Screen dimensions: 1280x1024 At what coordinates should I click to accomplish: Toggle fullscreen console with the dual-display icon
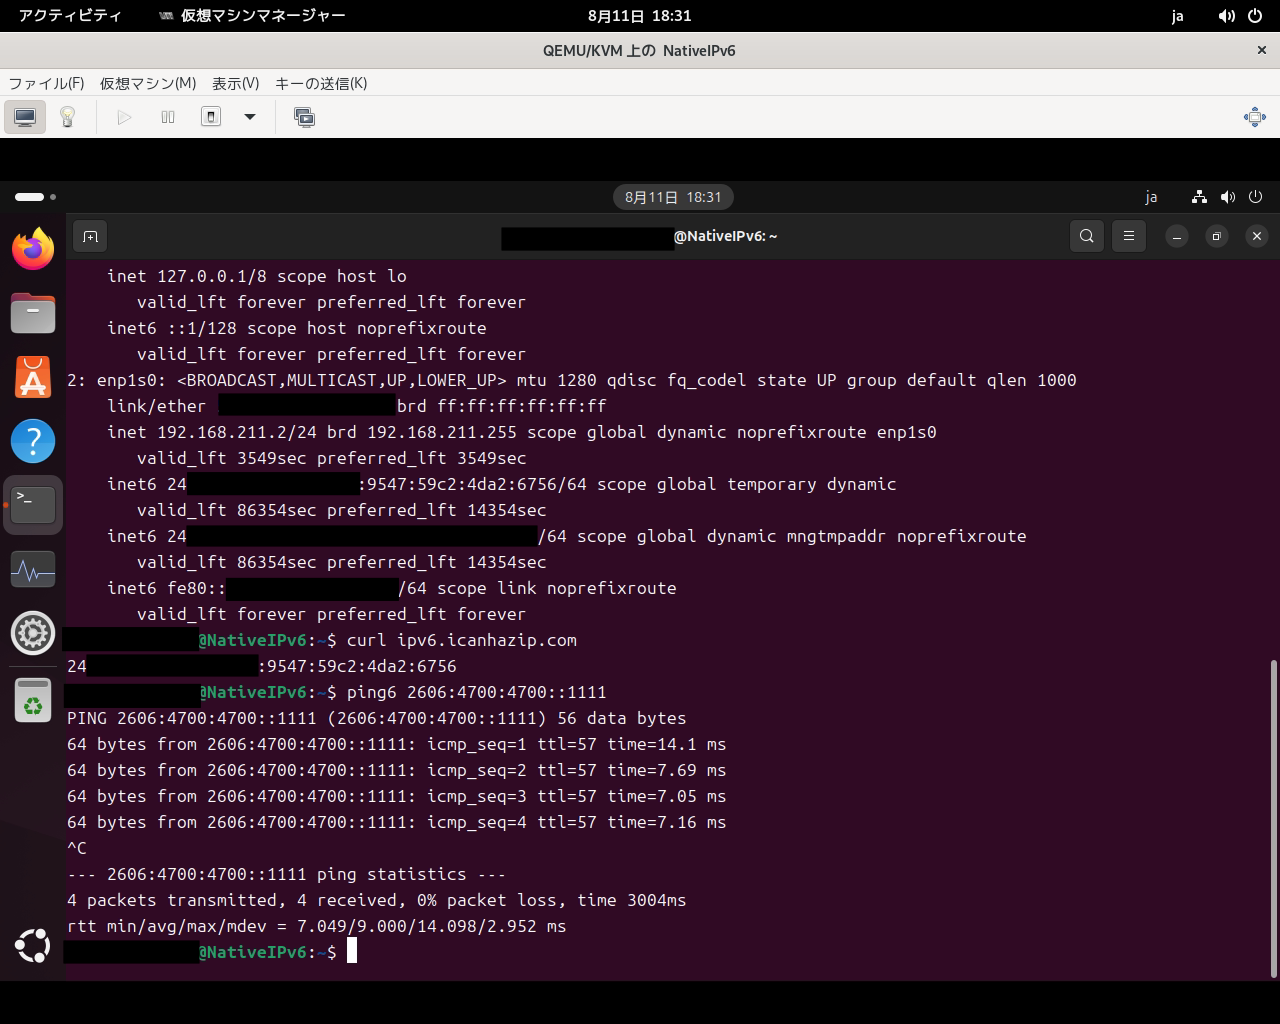304,117
